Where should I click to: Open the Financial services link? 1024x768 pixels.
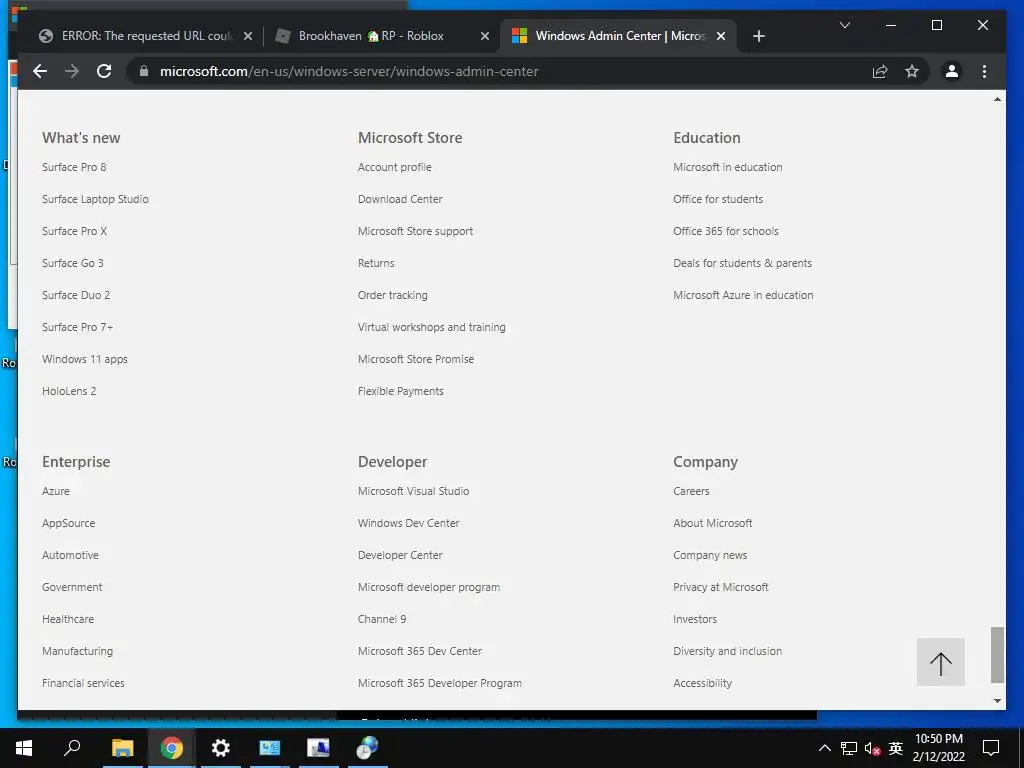[x=83, y=683]
